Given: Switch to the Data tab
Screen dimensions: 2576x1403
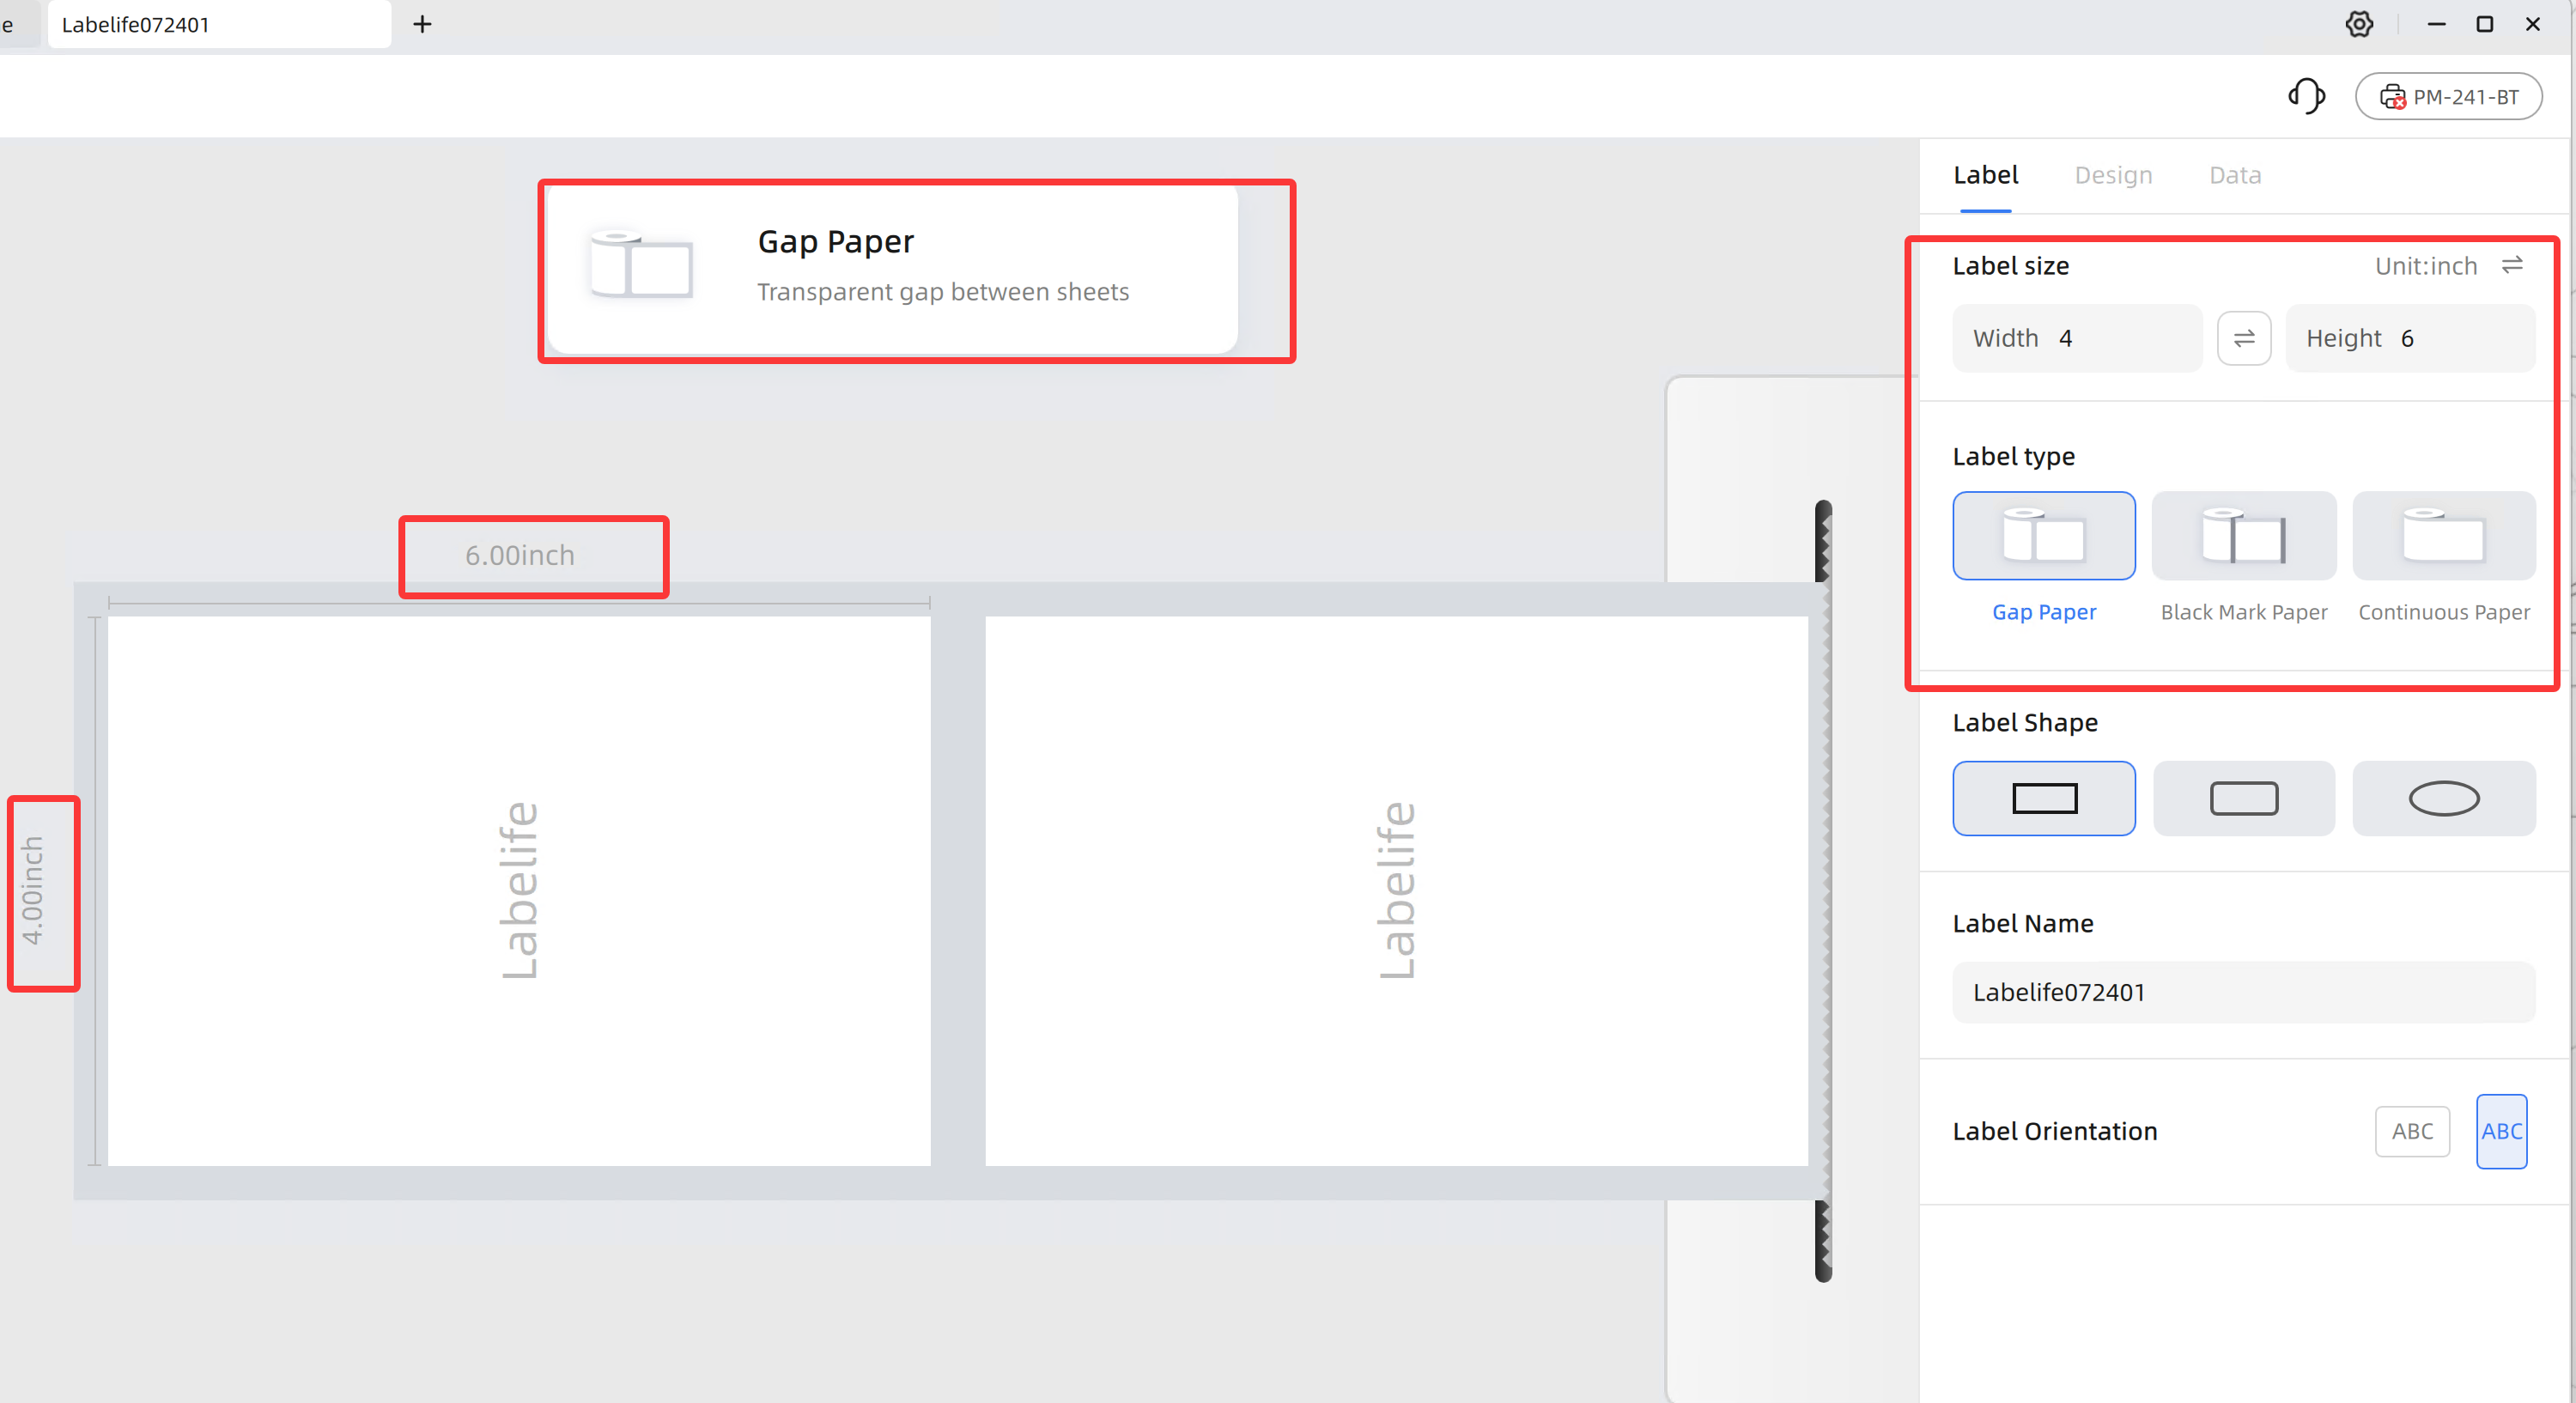Looking at the screenshot, I should point(2234,175).
